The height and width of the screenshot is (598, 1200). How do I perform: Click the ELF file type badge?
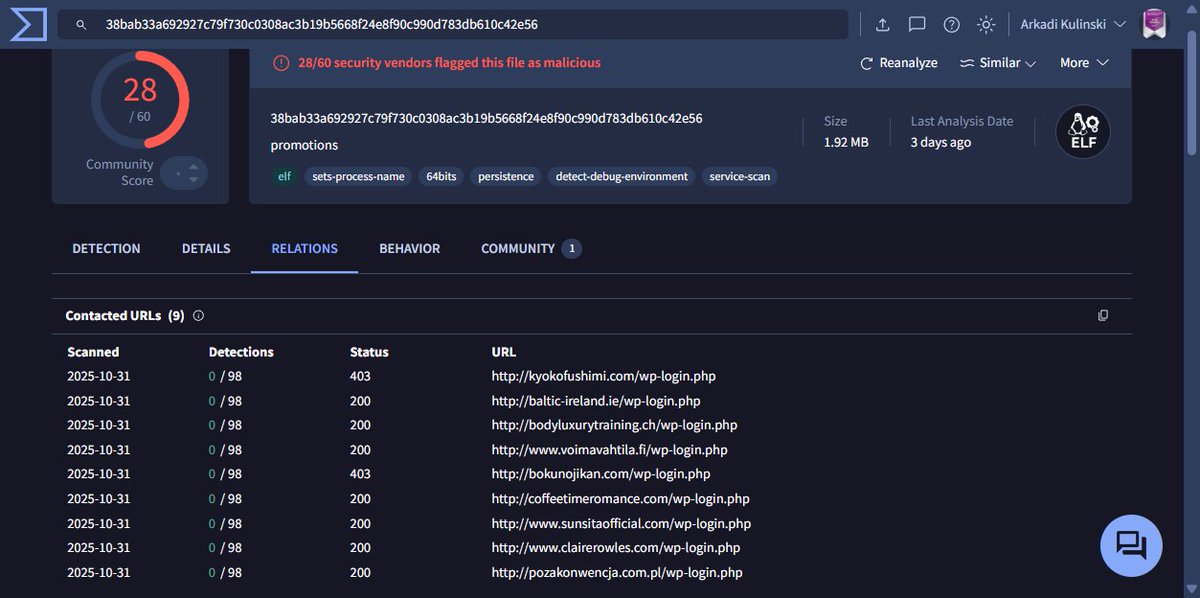point(1083,131)
